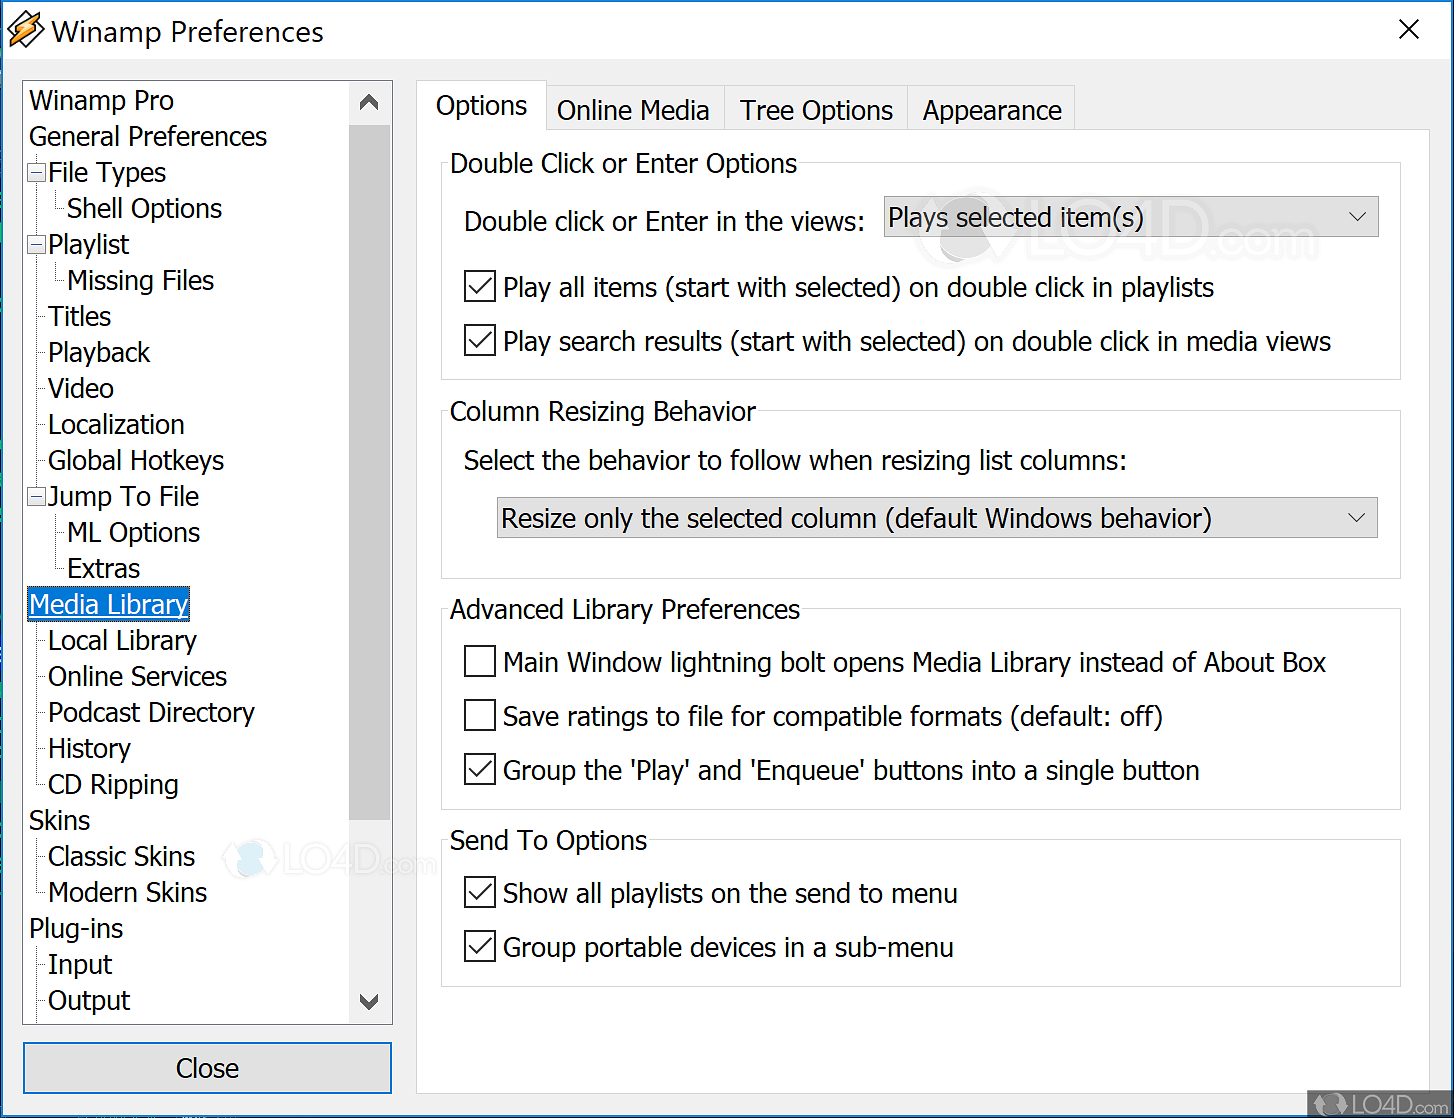Open Classic Skins

coord(121,857)
